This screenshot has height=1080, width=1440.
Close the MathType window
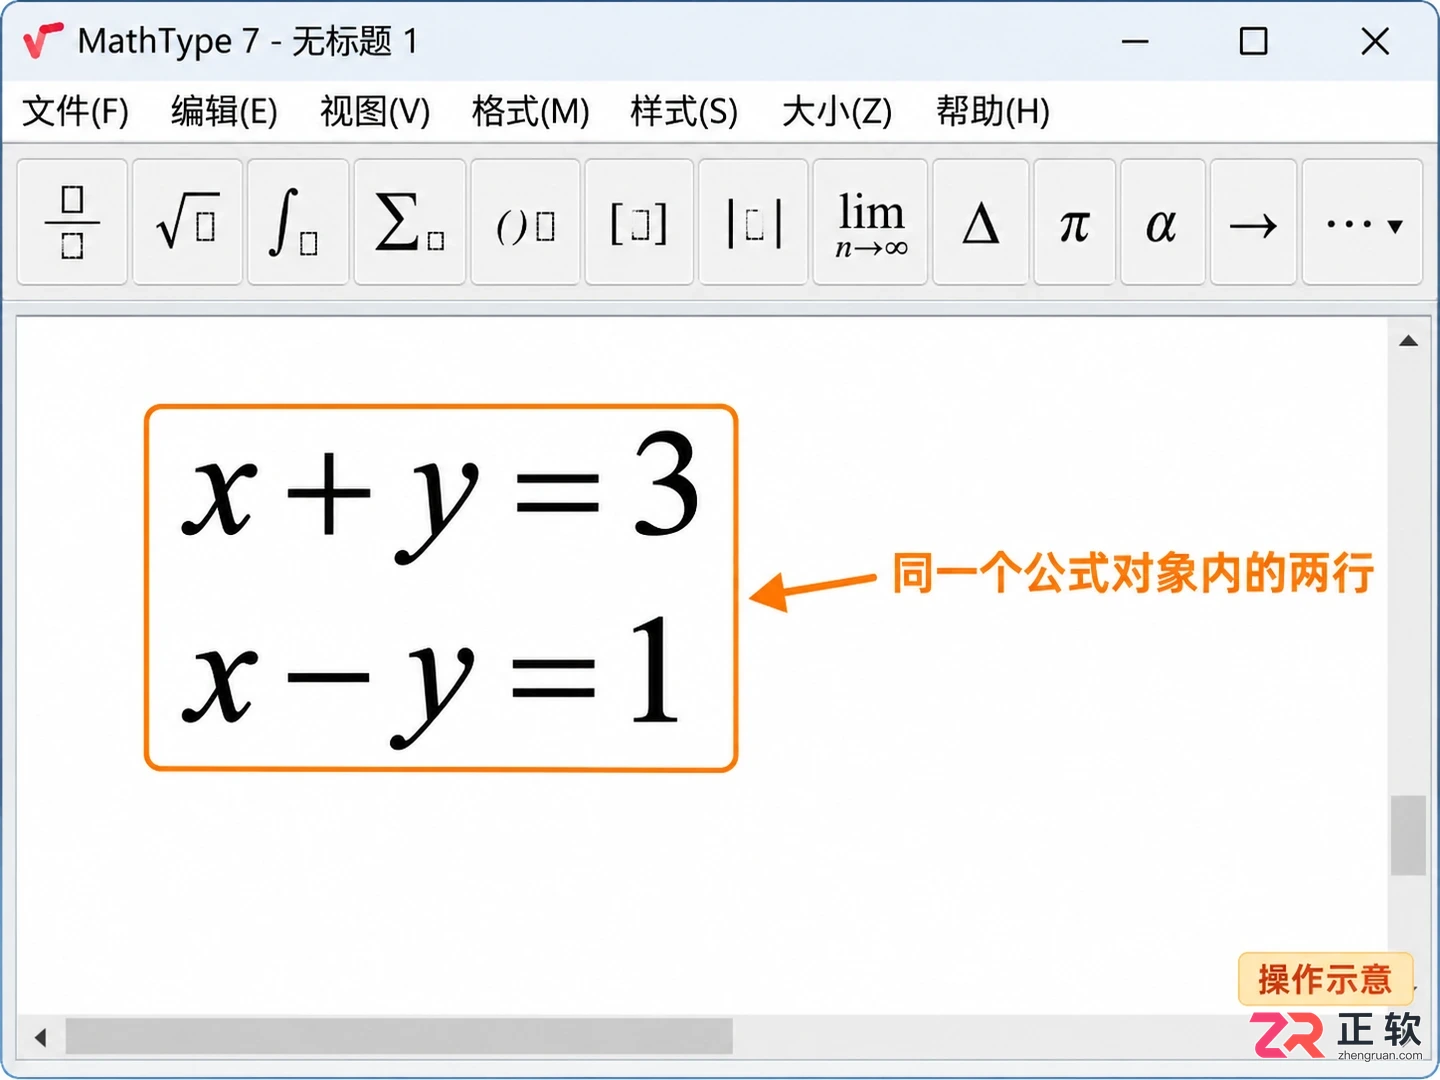[1375, 42]
